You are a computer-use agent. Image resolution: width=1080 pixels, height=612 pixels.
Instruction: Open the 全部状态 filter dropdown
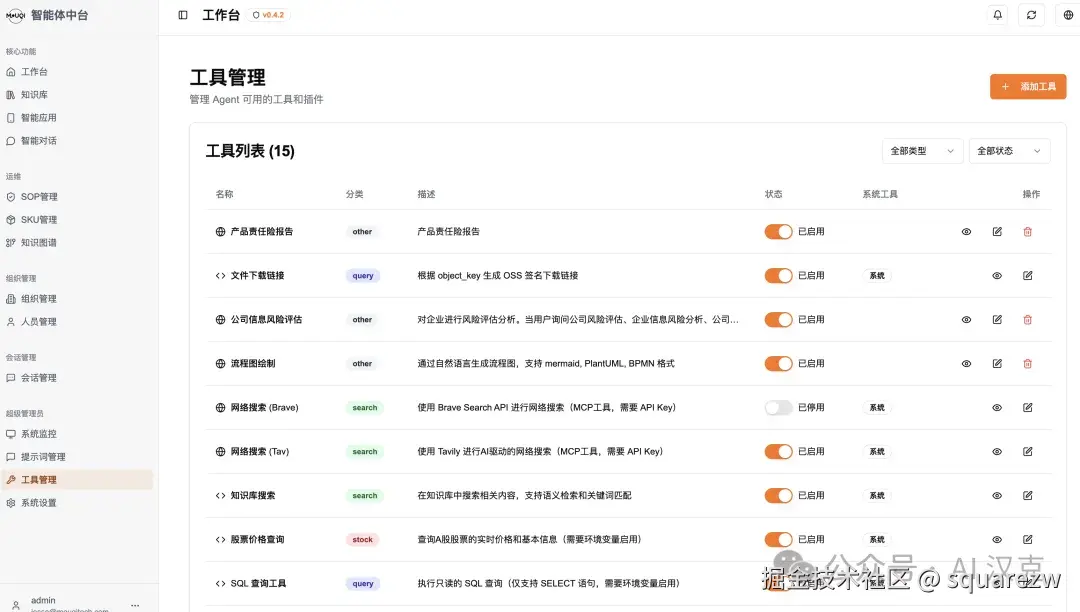pos(1009,151)
